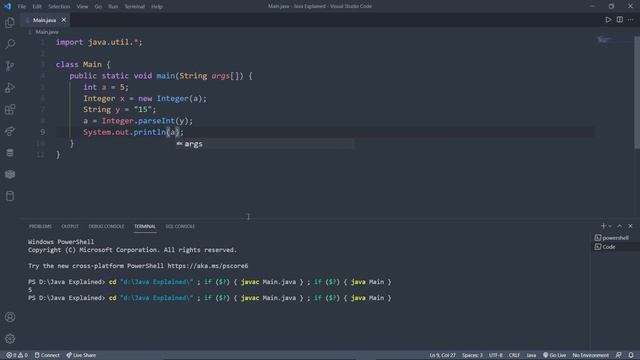Viewport: 640px width, 360px height.
Task: Open the Run and Debug view
Action: pos(10,88)
